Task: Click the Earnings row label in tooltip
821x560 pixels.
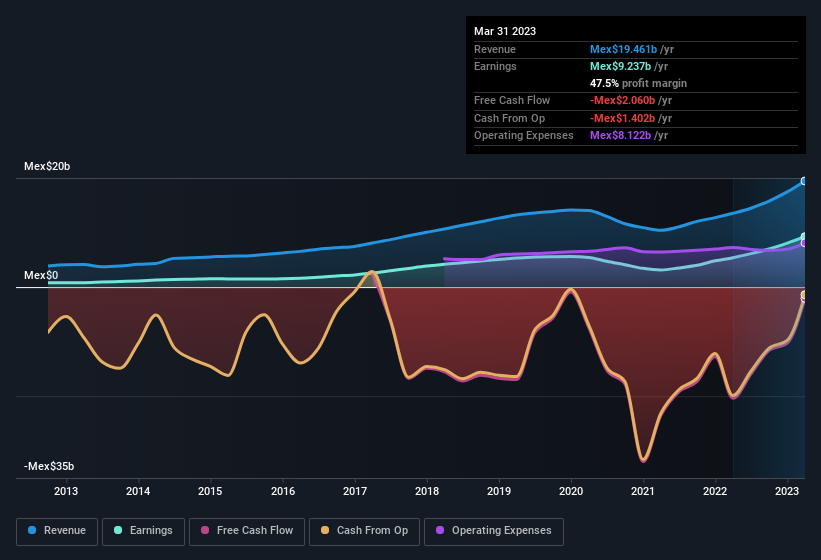Action: tap(495, 66)
